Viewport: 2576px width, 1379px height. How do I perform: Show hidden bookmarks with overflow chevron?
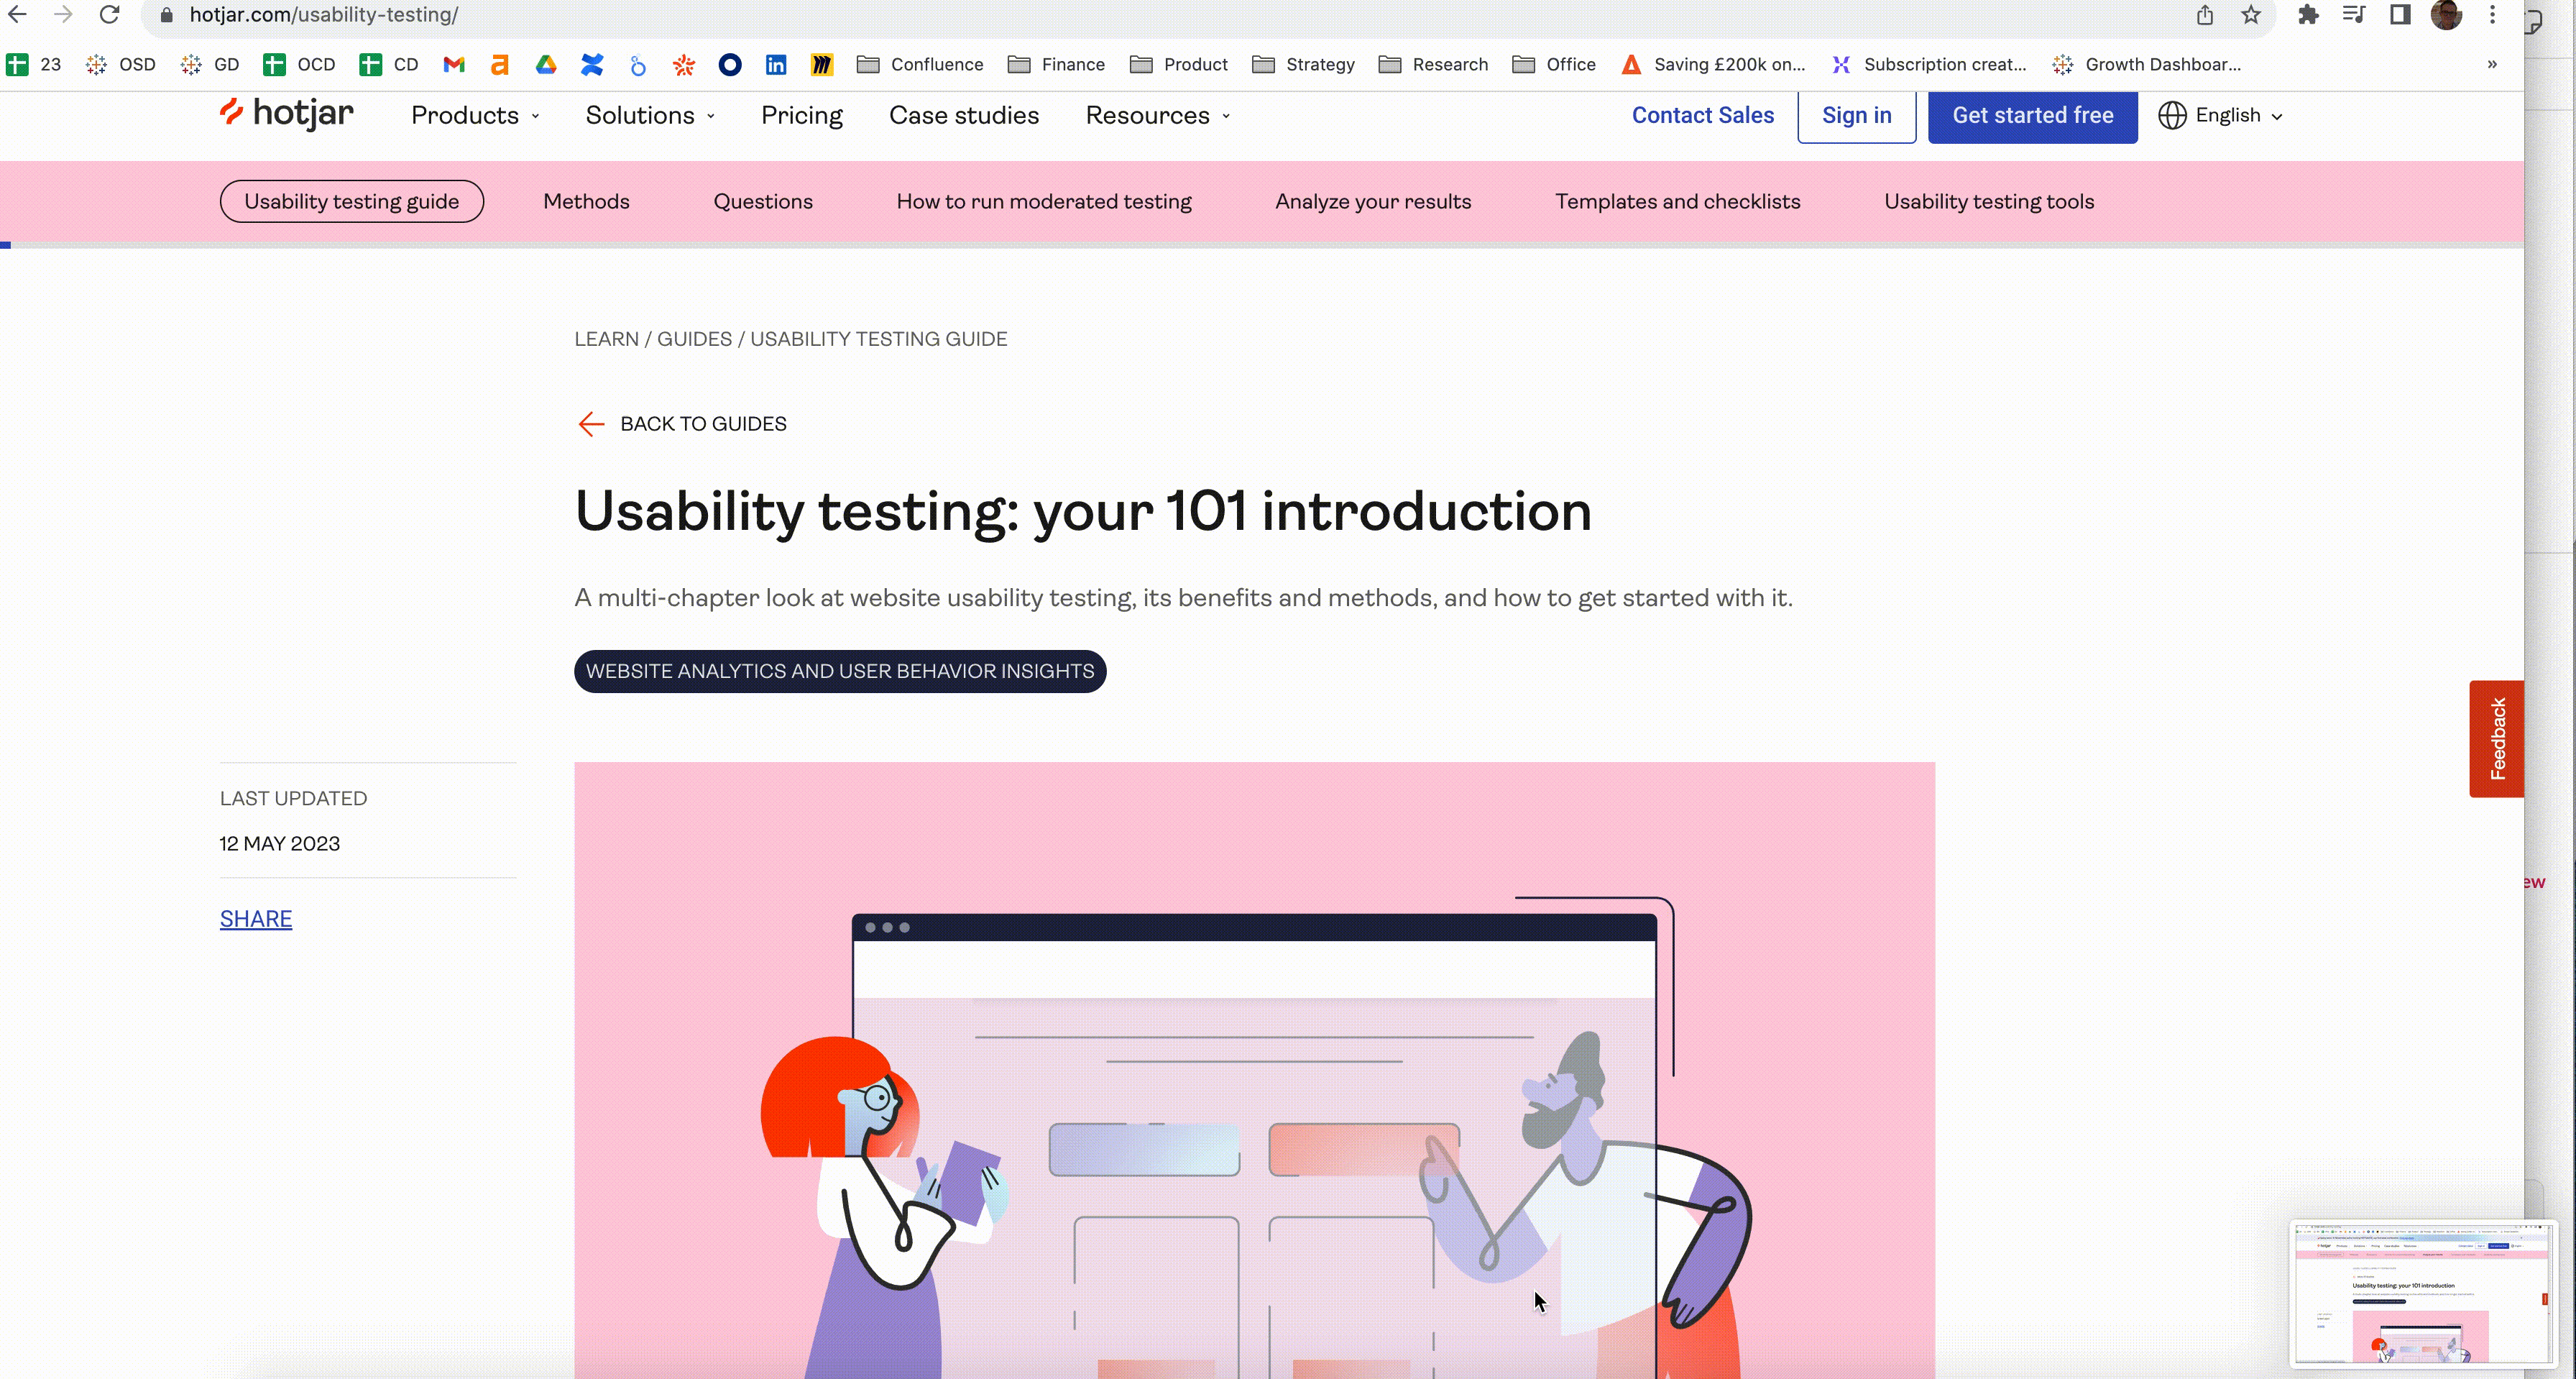pyautogui.click(x=2491, y=65)
